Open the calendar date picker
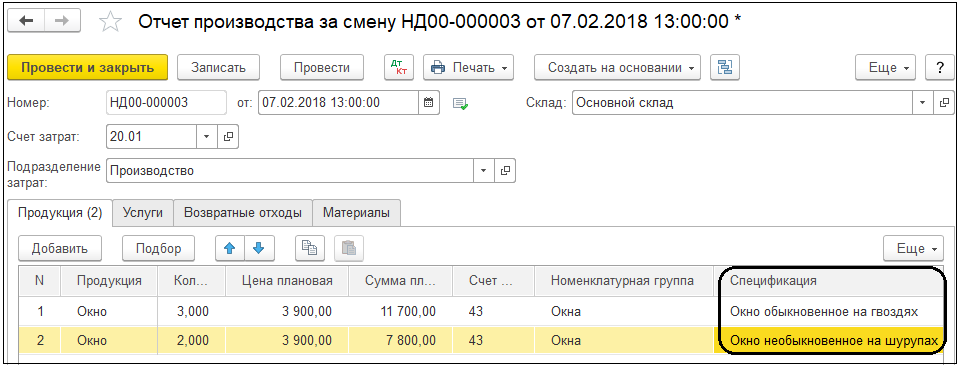 [429, 102]
